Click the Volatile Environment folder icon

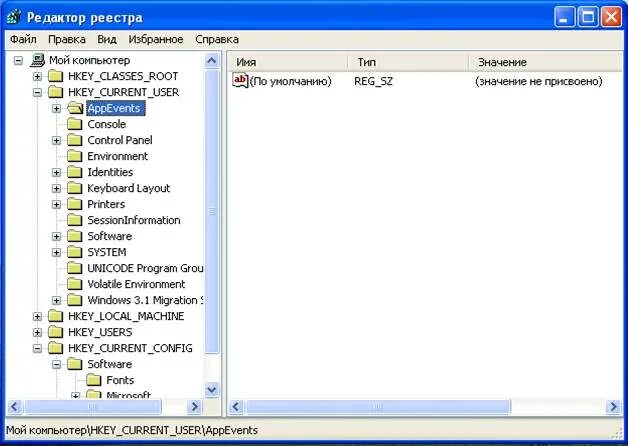(74, 284)
